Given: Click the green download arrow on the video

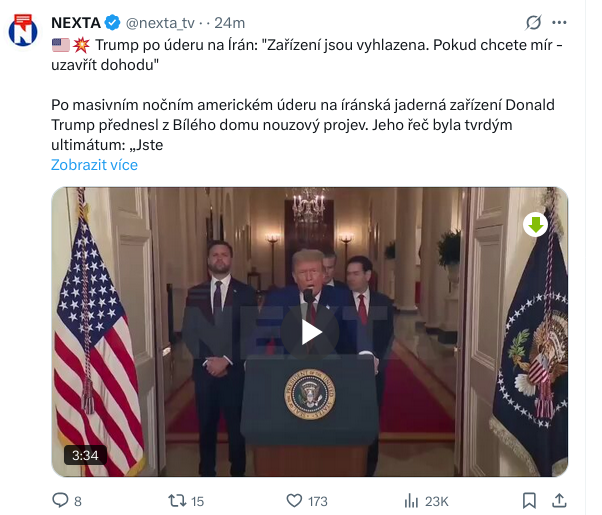Looking at the screenshot, I should click(x=535, y=225).
